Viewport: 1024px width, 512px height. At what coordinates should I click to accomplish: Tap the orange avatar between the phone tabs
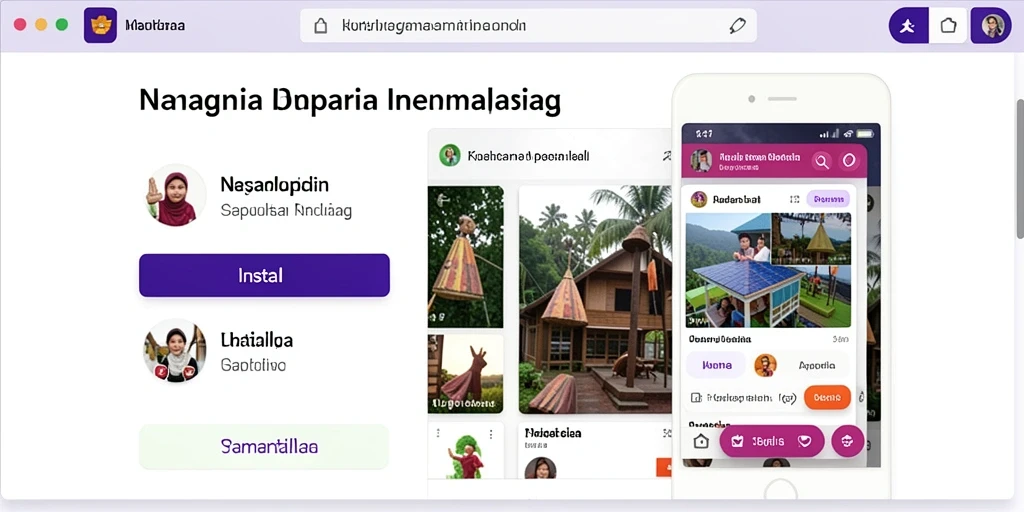(765, 365)
